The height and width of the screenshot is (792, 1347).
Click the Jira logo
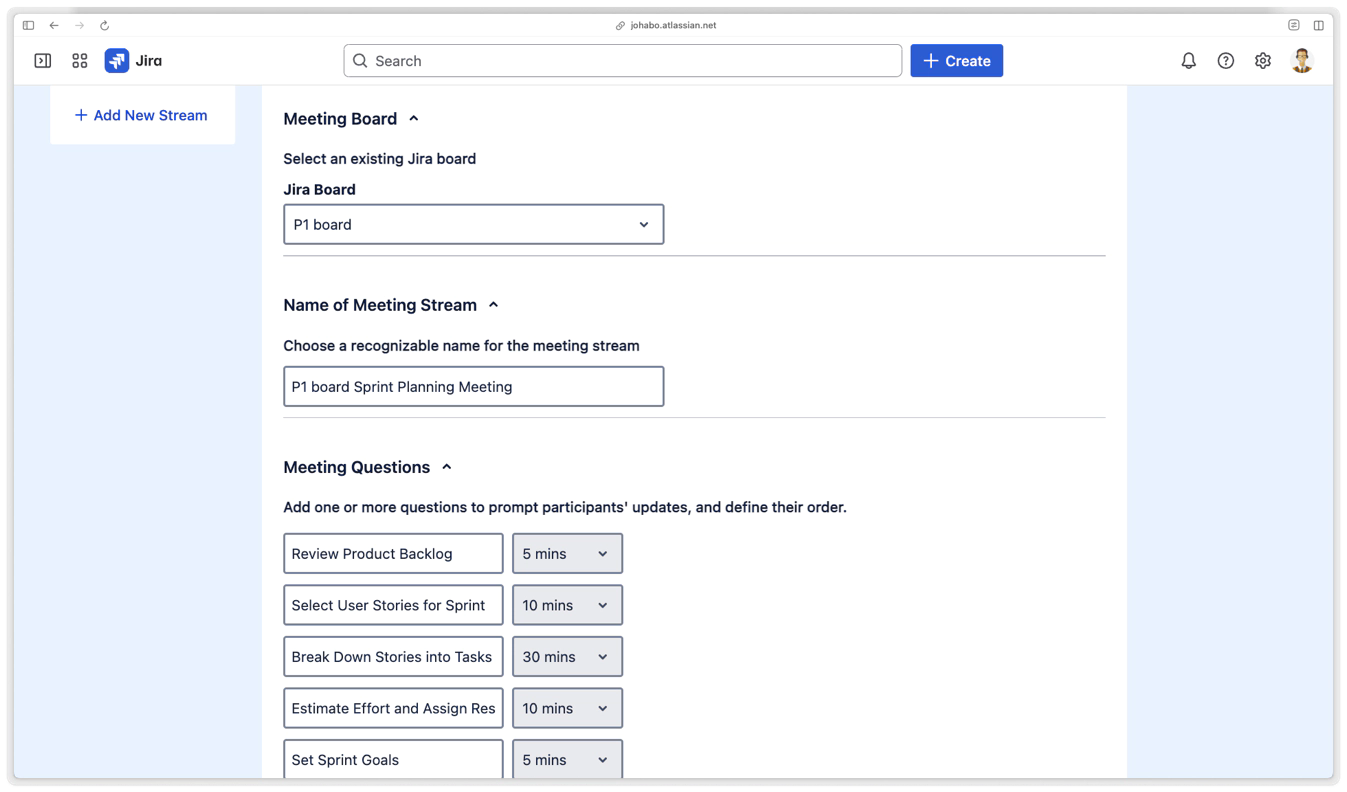coord(133,61)
